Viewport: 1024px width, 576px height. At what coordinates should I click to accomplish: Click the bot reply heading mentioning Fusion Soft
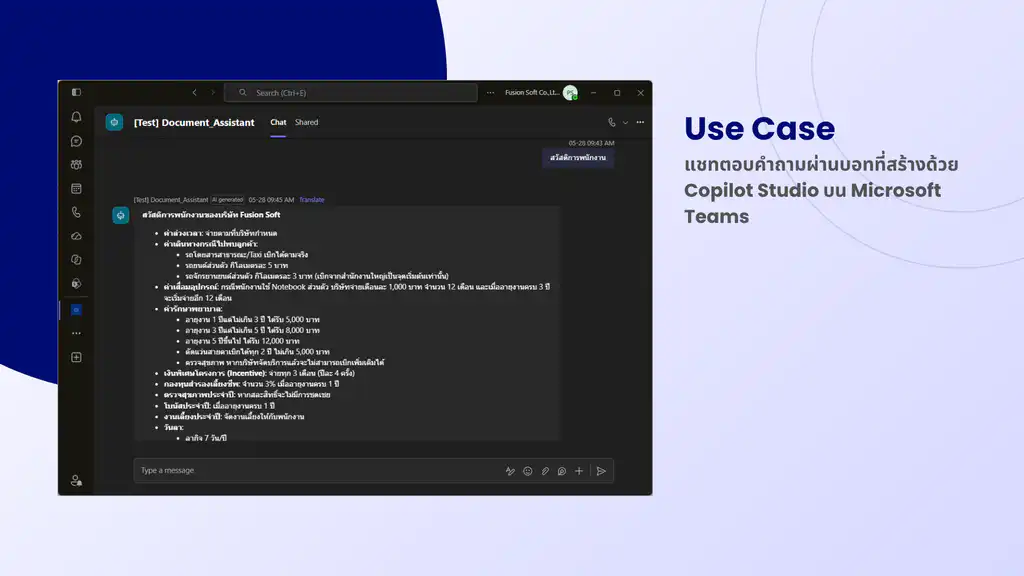[x=211, y=215]
